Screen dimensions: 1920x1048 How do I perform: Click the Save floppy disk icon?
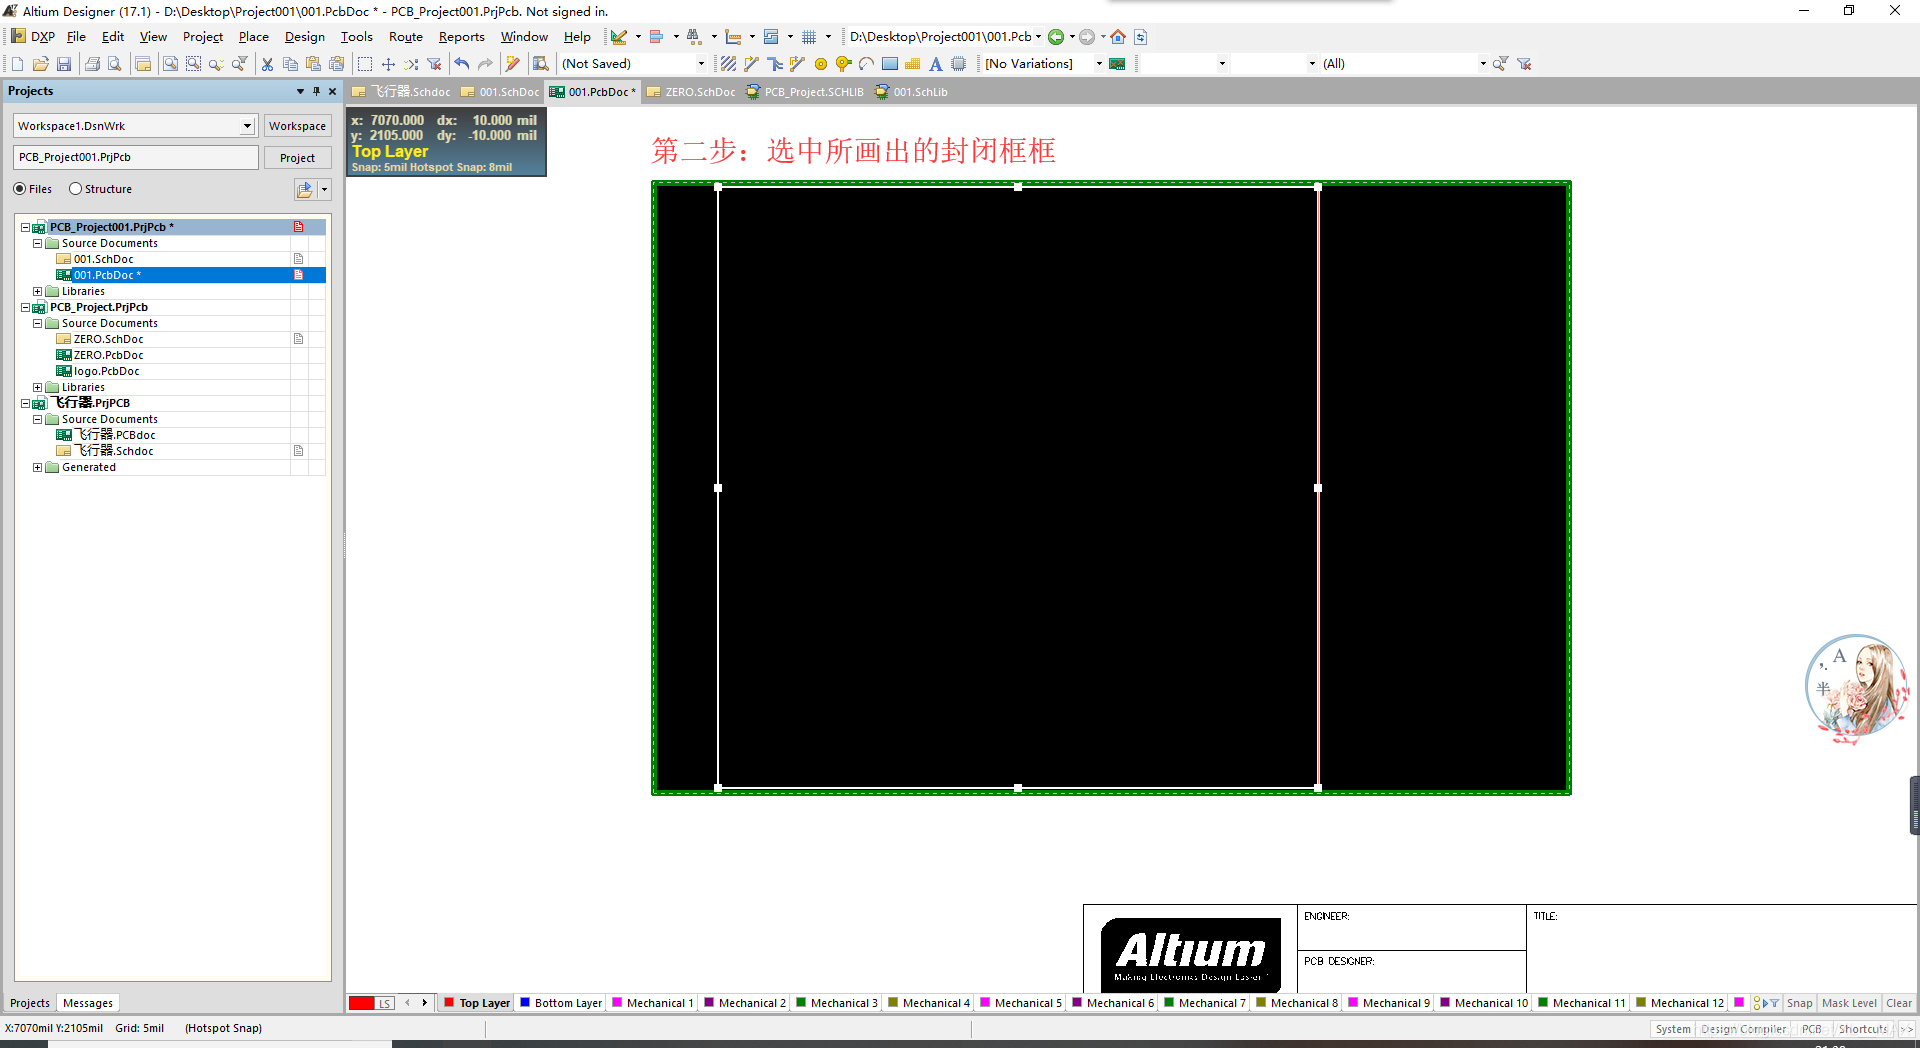pos(64,64)
